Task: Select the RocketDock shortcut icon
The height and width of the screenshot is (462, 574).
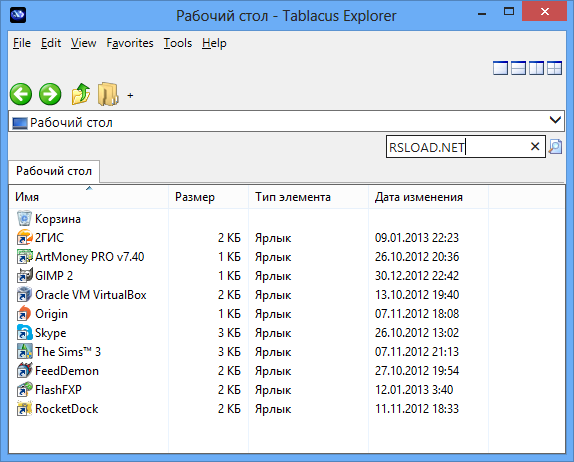Action: click(24, 409)
